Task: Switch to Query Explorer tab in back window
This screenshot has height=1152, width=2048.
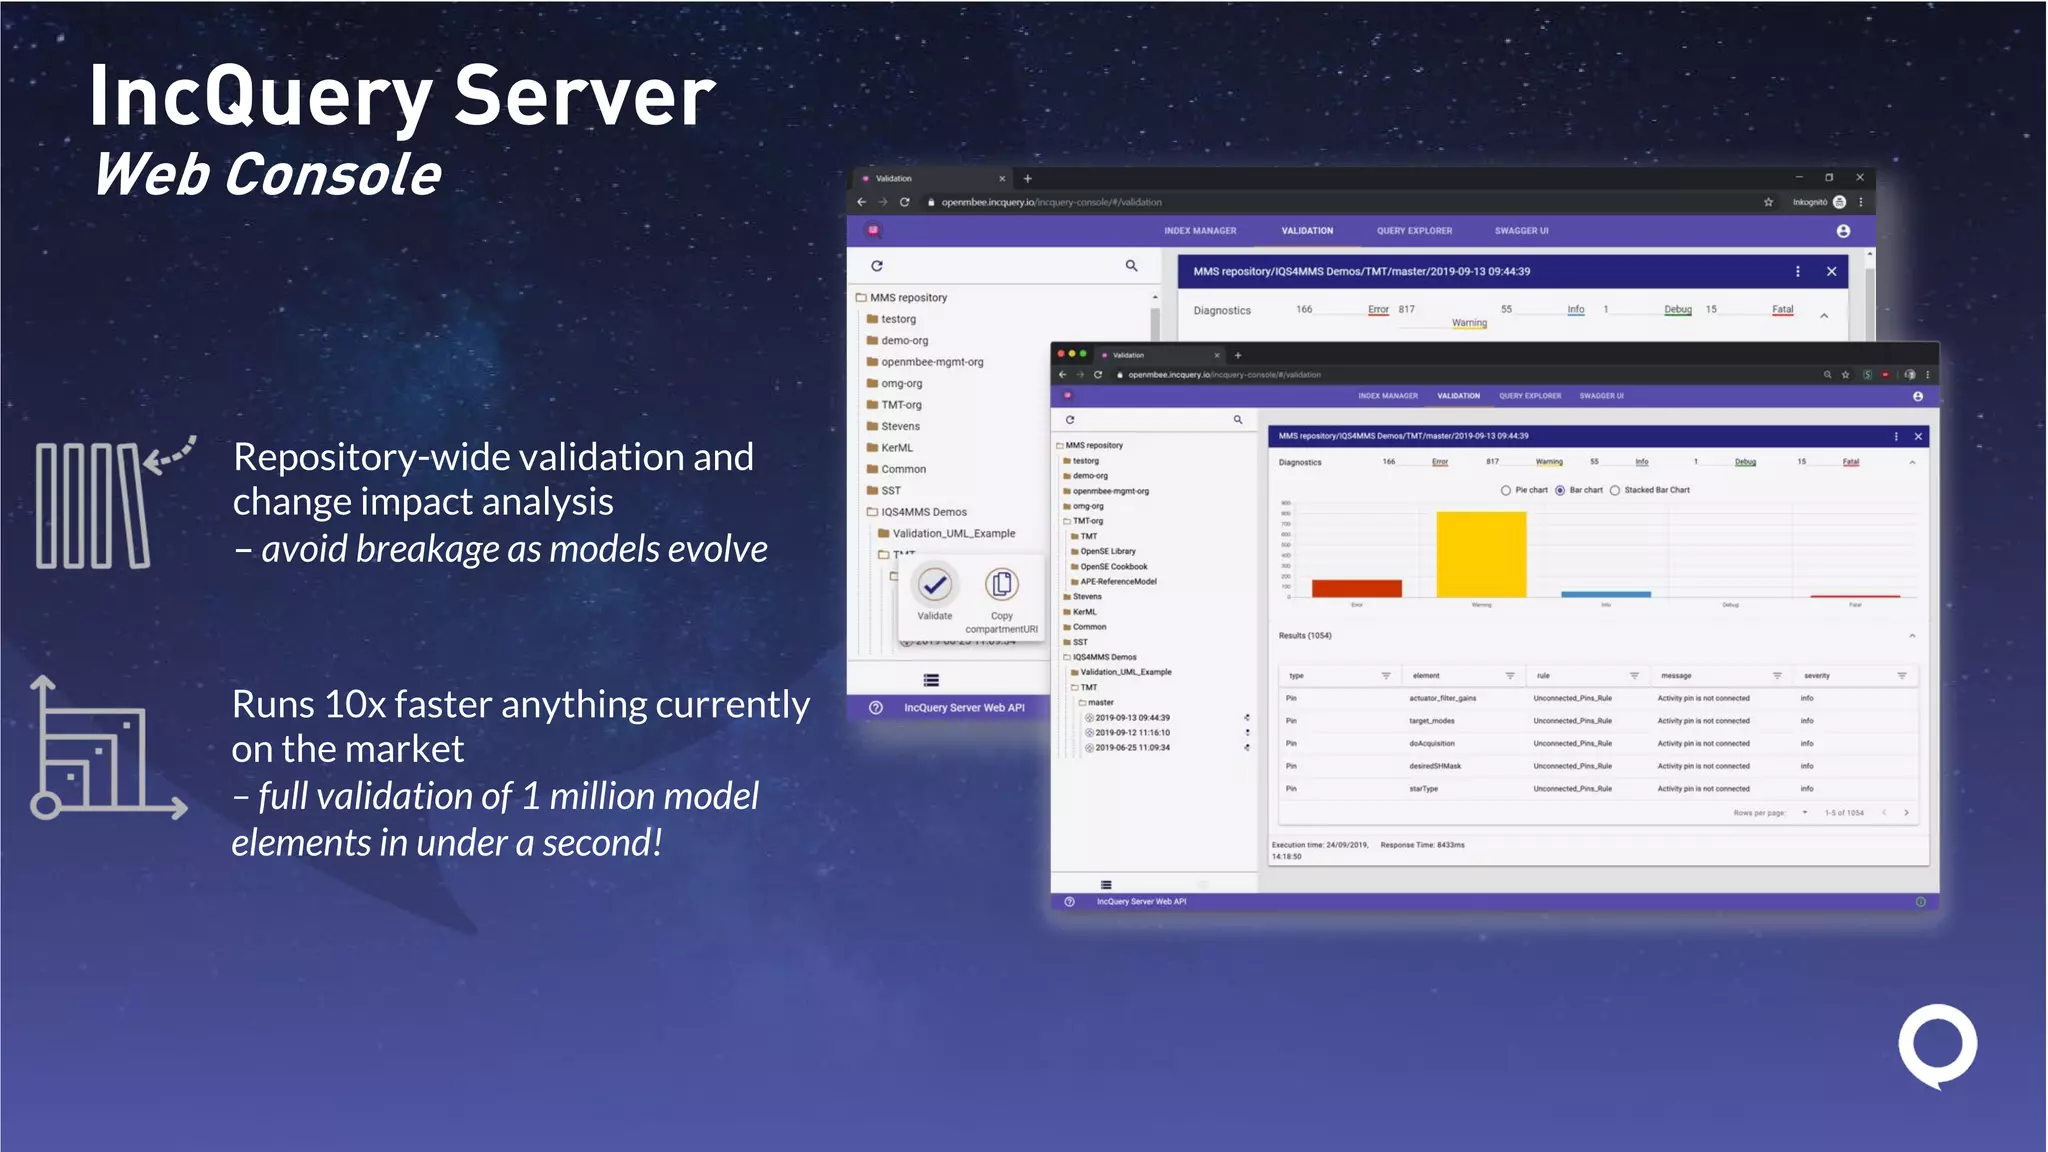Action: click(1414, 231)
